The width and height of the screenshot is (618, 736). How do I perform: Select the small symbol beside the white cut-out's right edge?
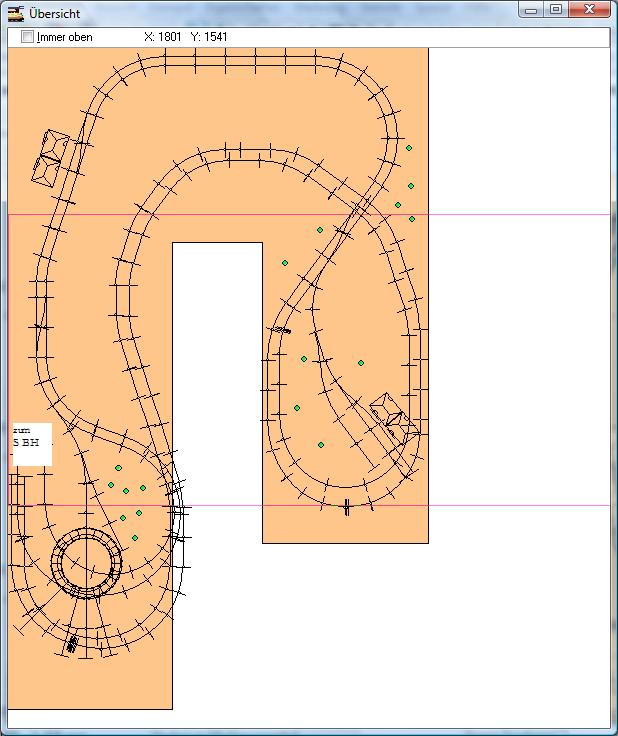(282, 330)
